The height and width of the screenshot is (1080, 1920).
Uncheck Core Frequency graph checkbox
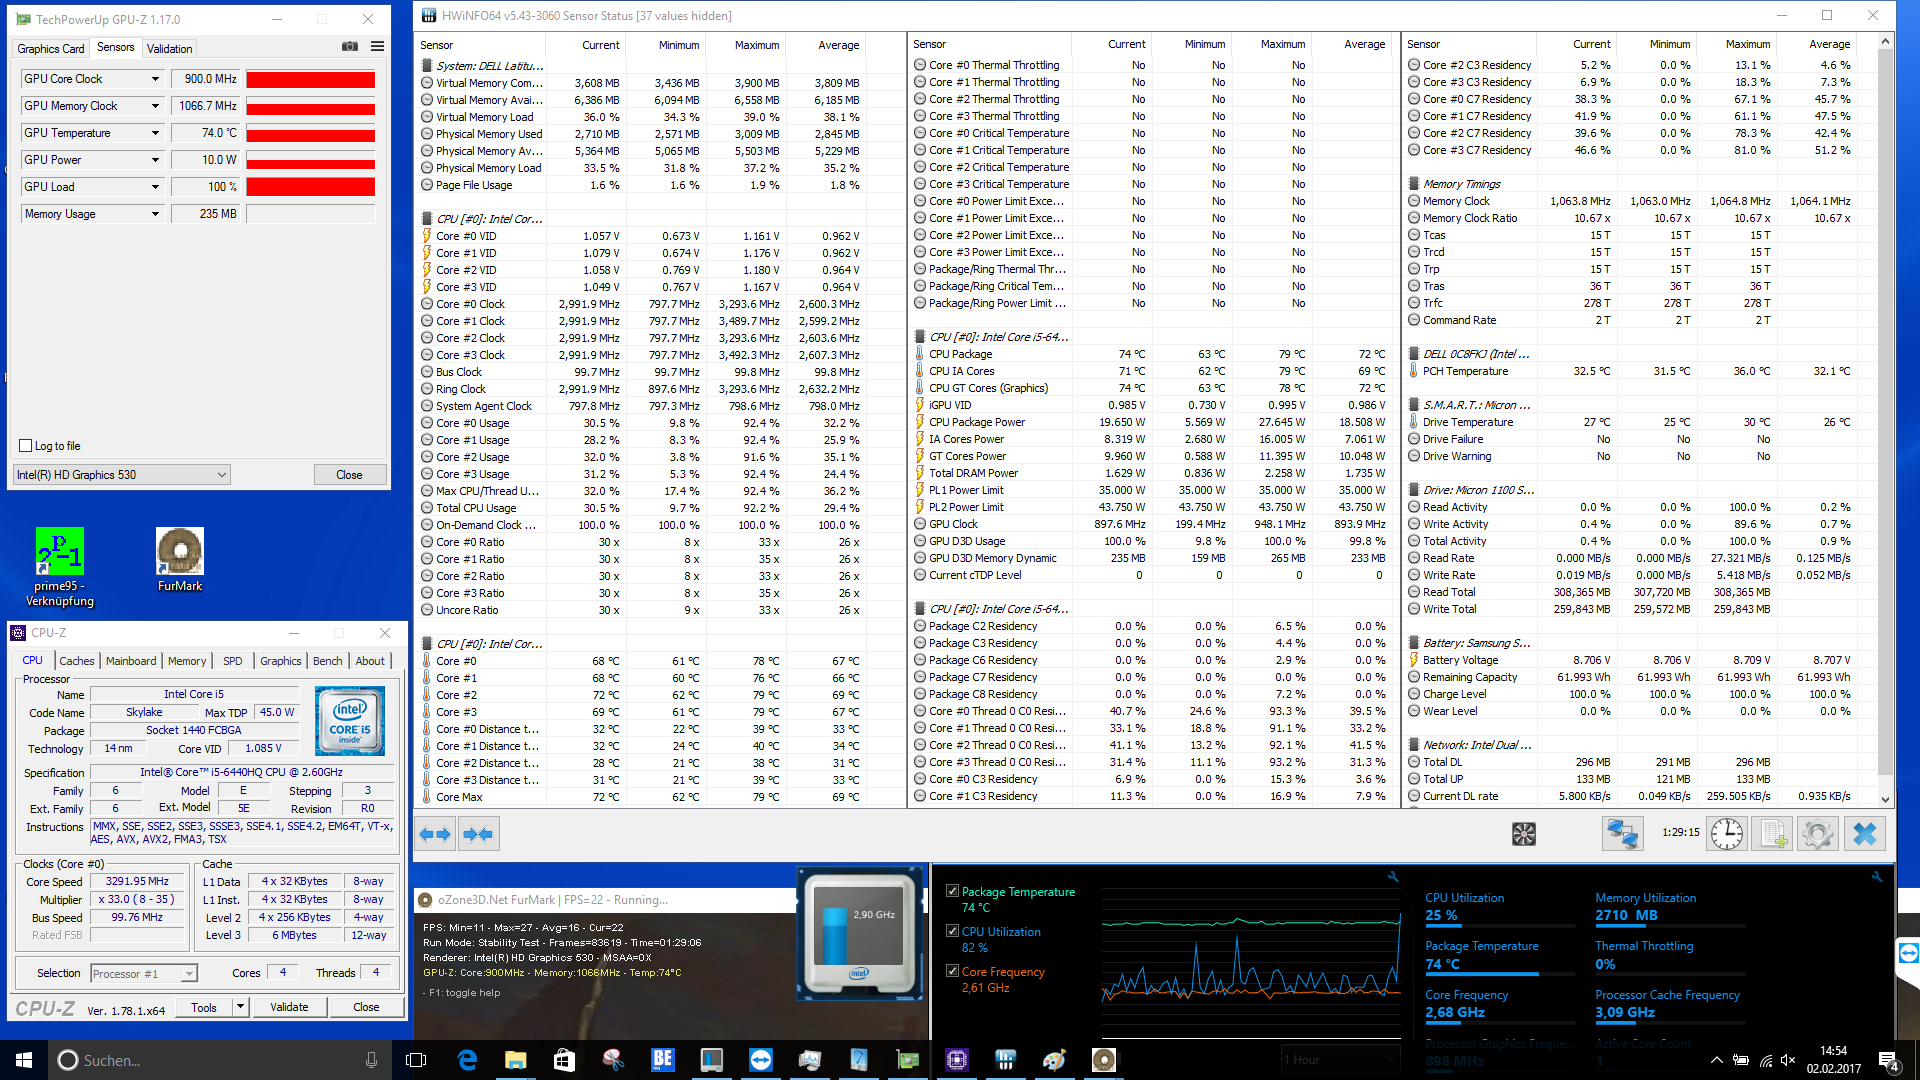tap(952, 971)
